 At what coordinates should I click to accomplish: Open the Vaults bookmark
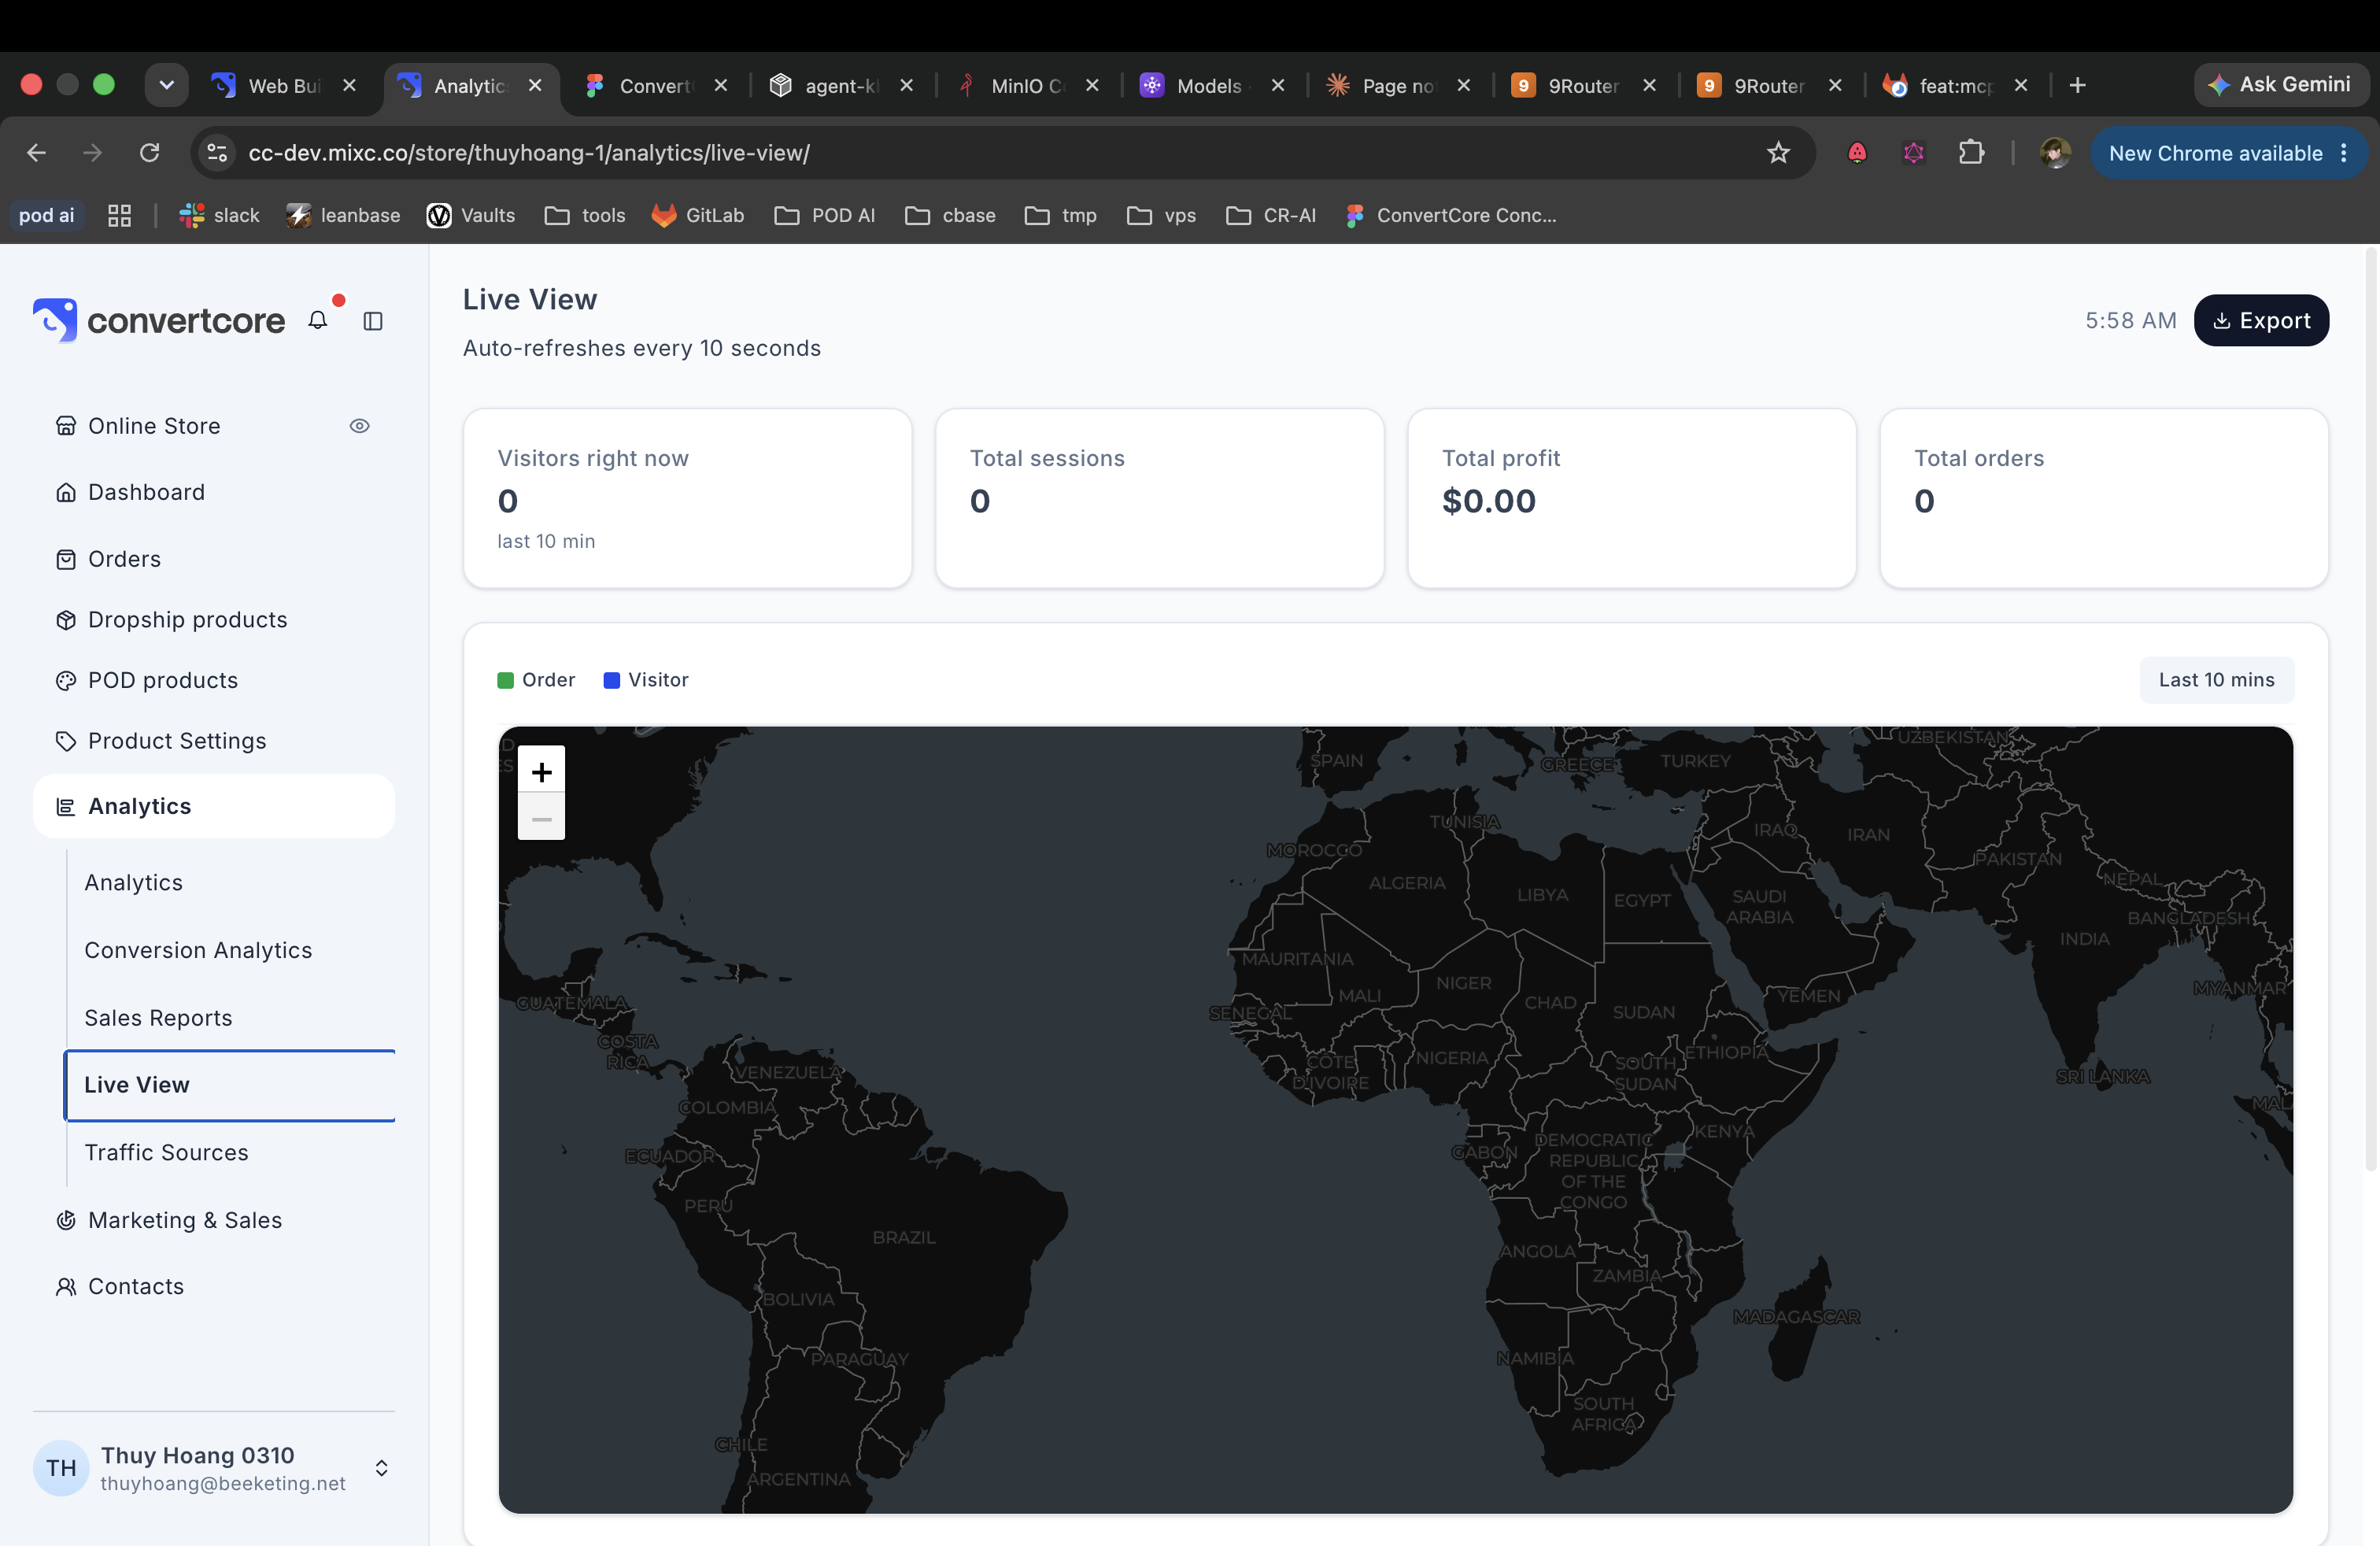[471, 215]
